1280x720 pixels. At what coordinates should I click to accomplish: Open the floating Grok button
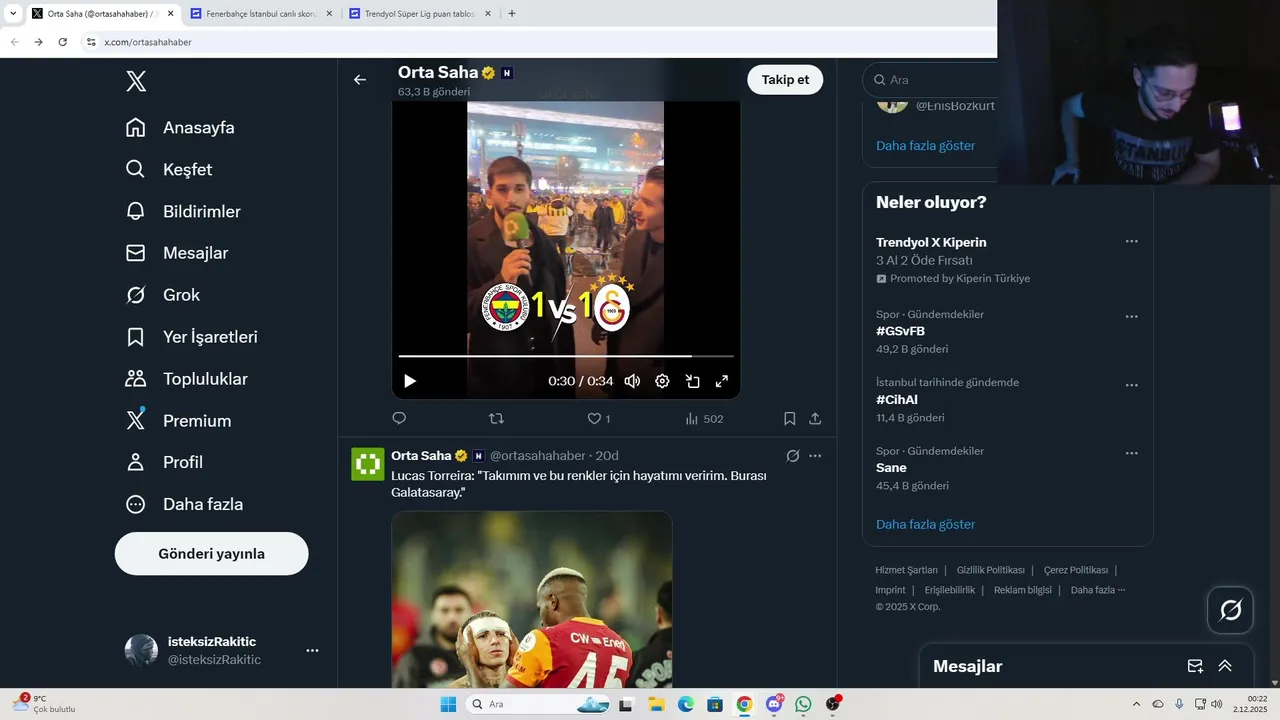click(1230, 610)
